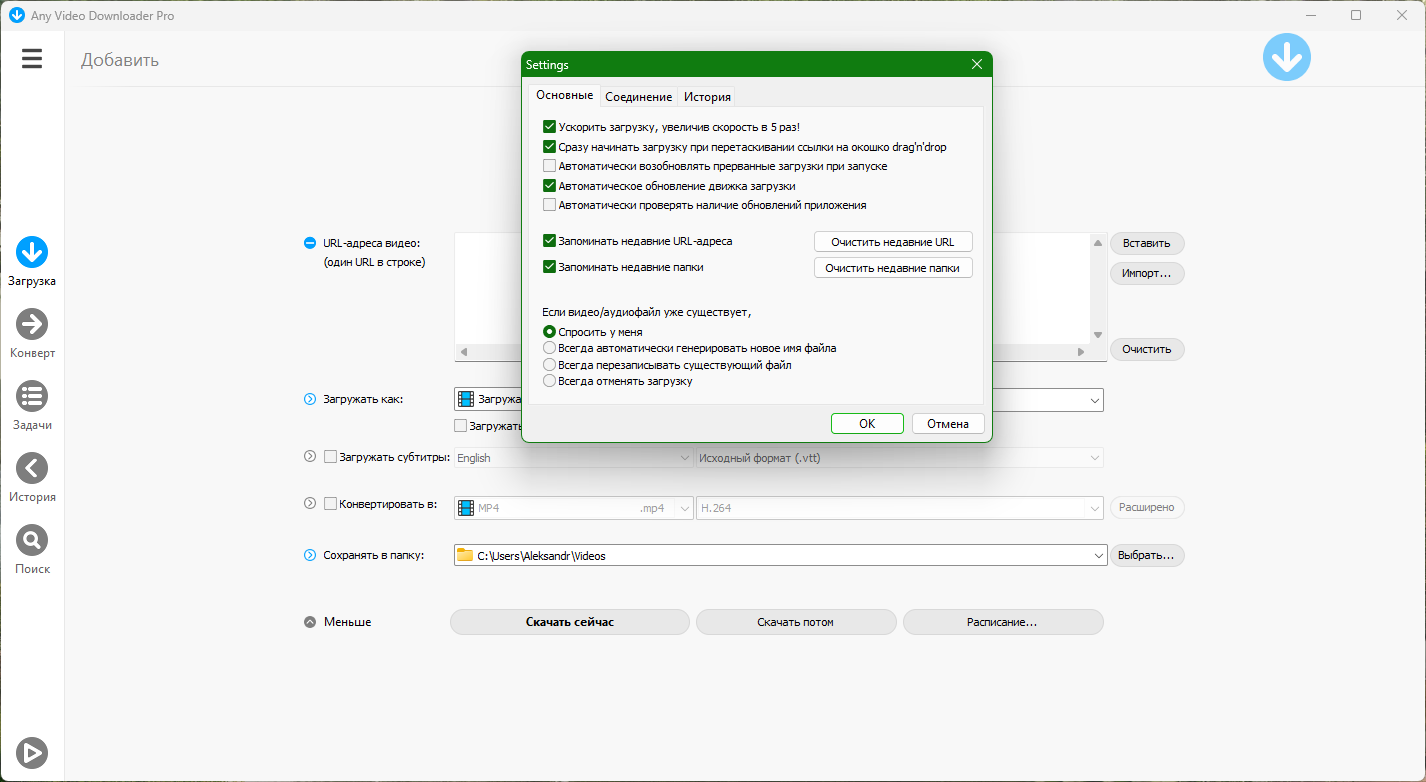Open the История section in sidebar

click(x=32, y=478)
